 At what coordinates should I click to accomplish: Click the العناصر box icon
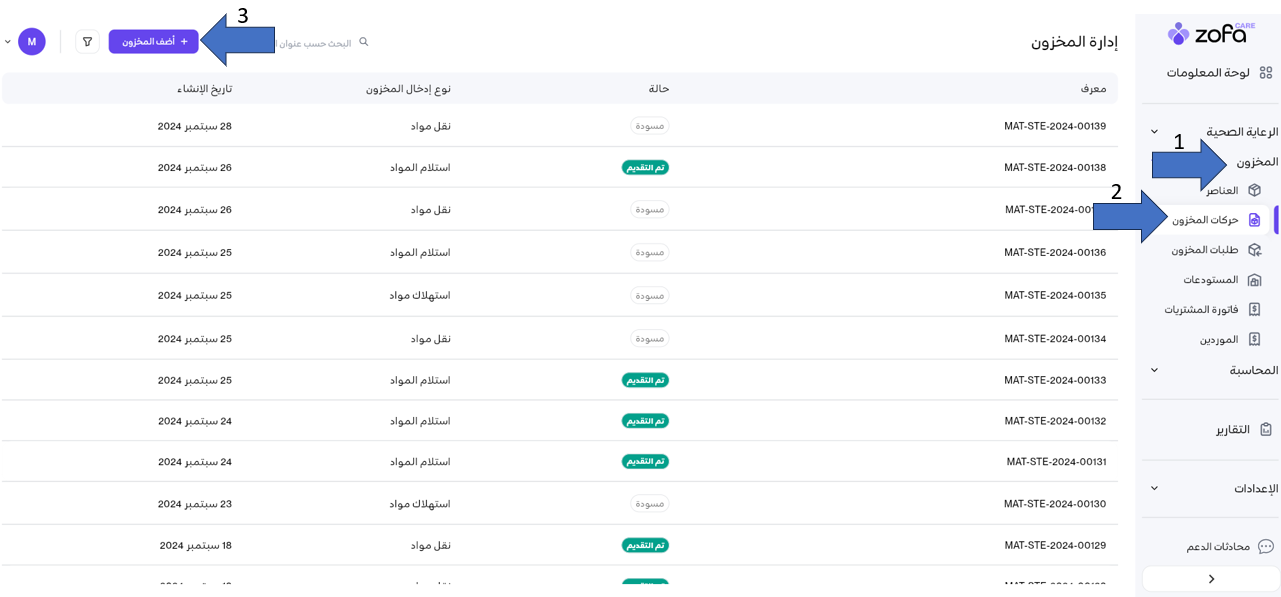[x=1254, y=190]
